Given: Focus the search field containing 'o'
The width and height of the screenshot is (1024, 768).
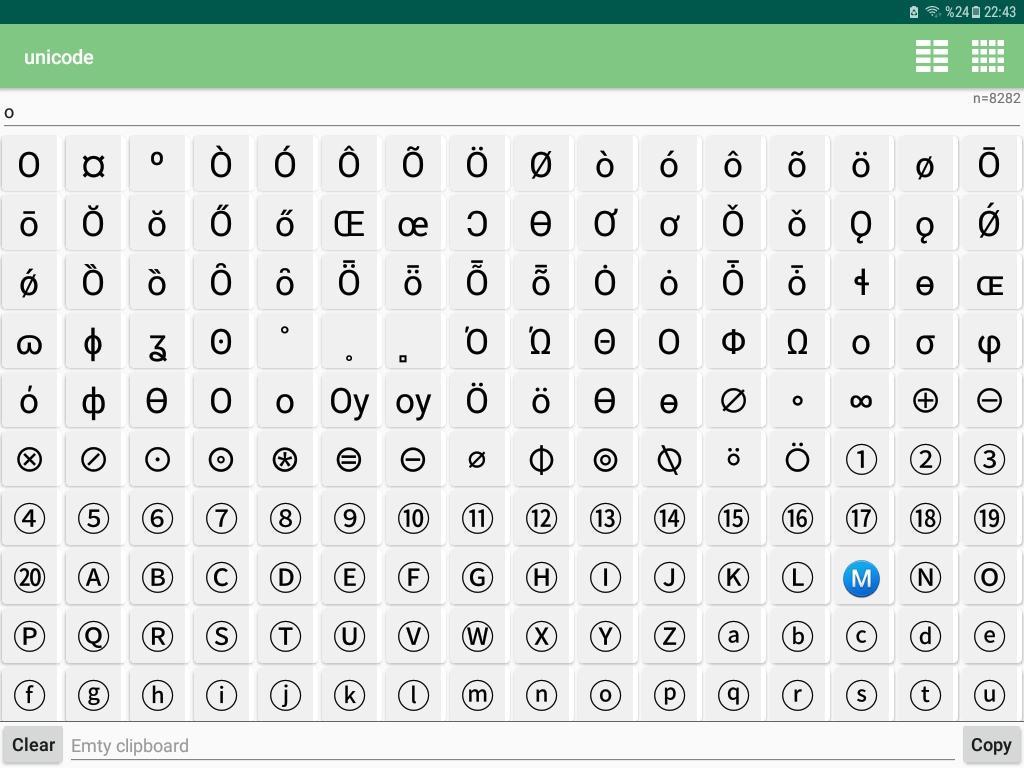Looking at the screenshot, I should point(480,112).
